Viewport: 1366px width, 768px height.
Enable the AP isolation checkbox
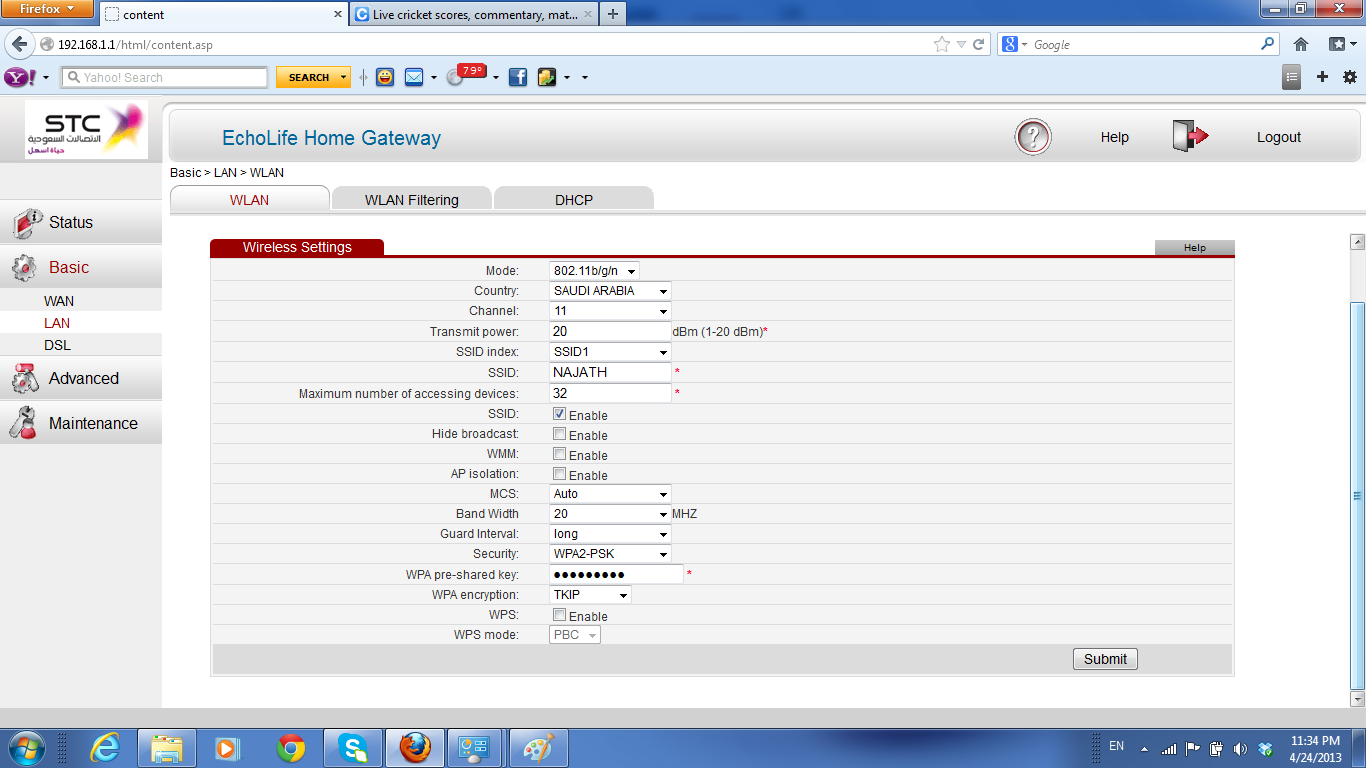560,474
